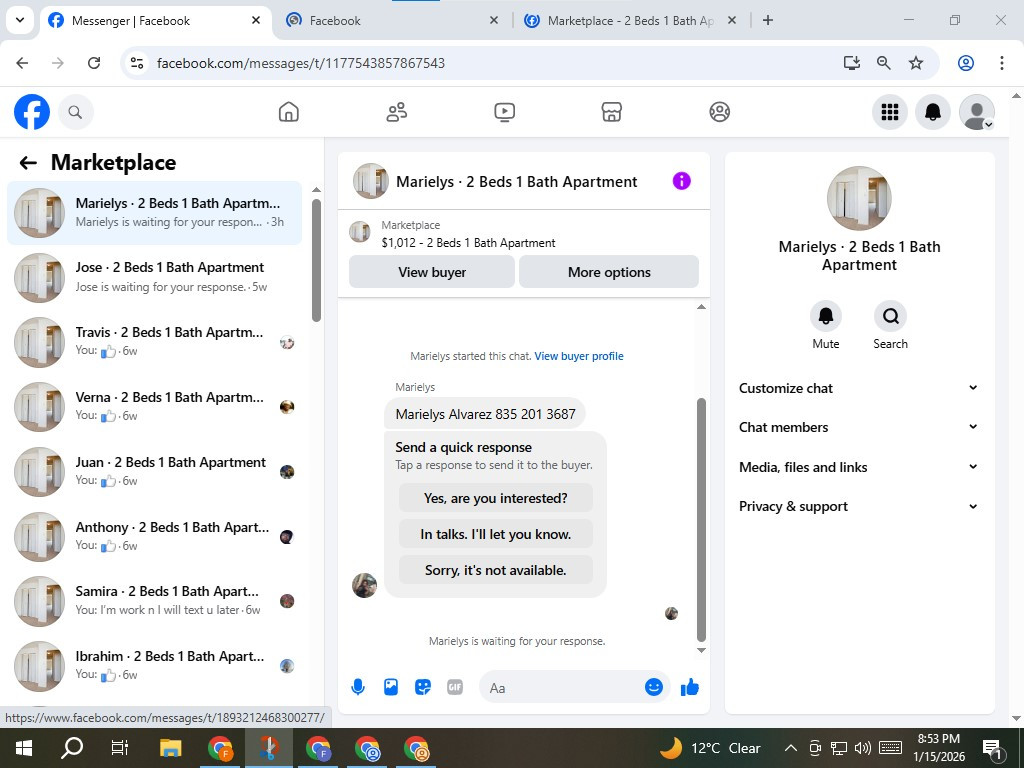Choose a sticker with the sticker icon
Viewport: 1024px width, 768px height.
point(423,687)
